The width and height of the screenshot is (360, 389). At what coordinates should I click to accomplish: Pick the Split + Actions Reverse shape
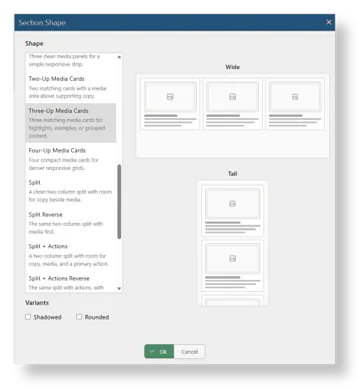click(x=71, y=283)
